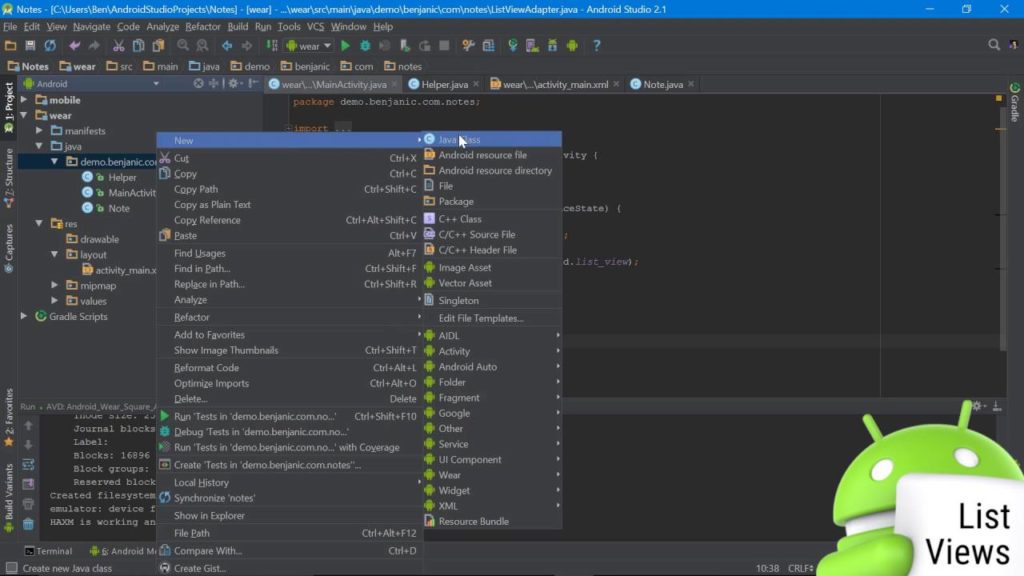Select the Helper class in project tree
This screenshot has height=576, width=1024.
[x=121, y=178]
